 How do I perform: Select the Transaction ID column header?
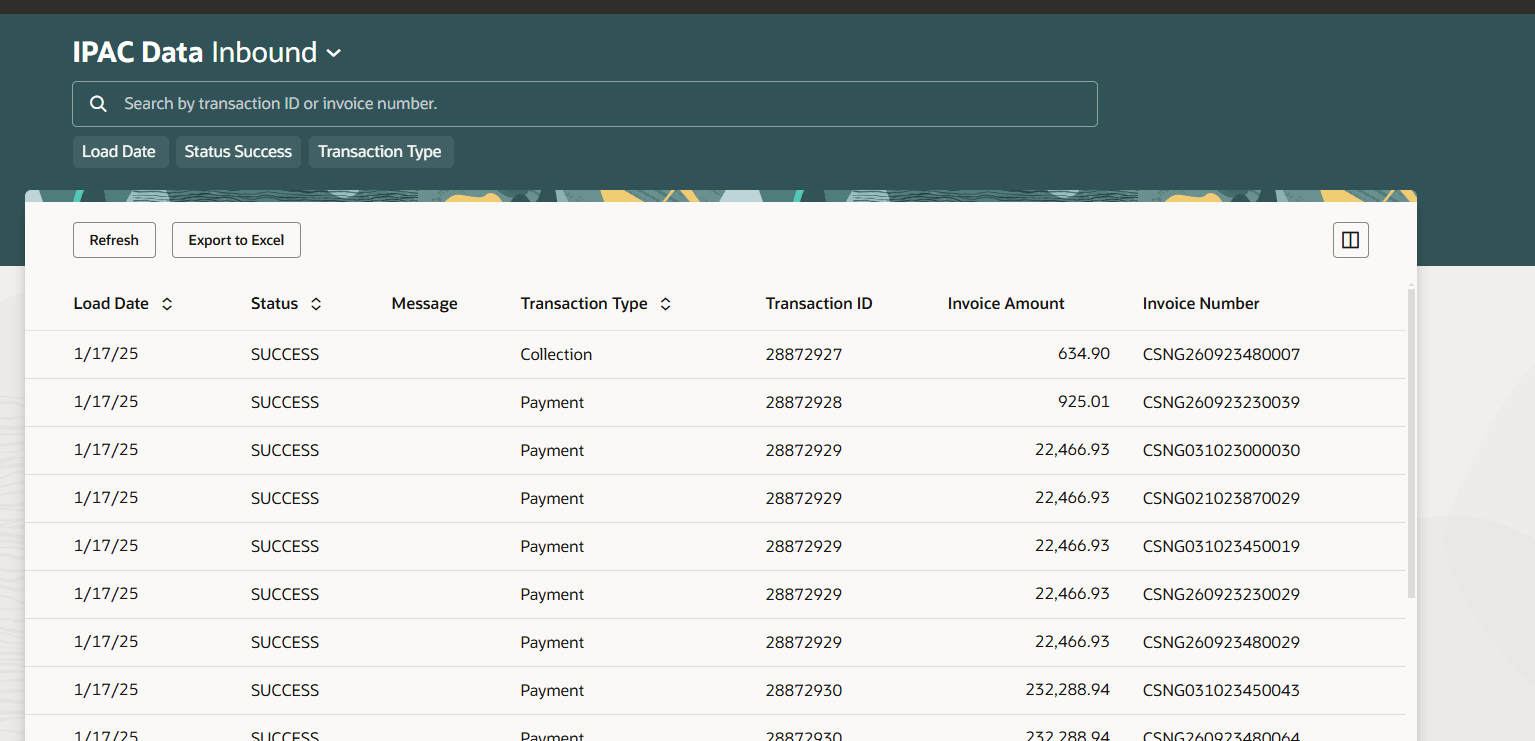819,303
